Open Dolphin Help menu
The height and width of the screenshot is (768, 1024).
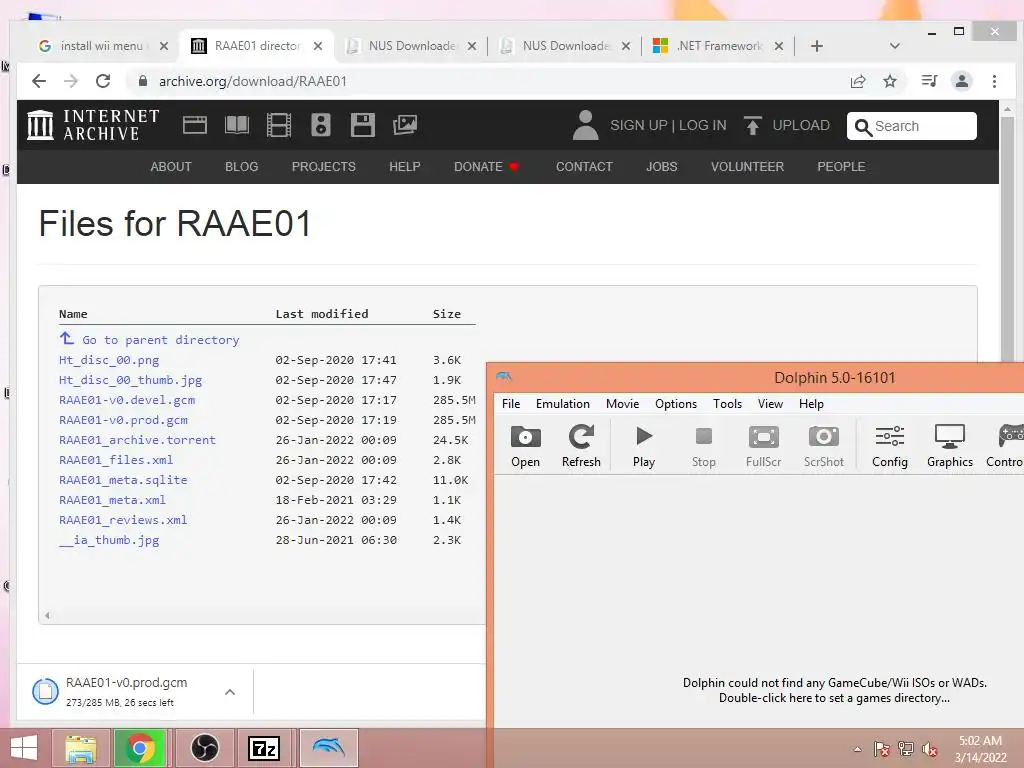(811, 404)
